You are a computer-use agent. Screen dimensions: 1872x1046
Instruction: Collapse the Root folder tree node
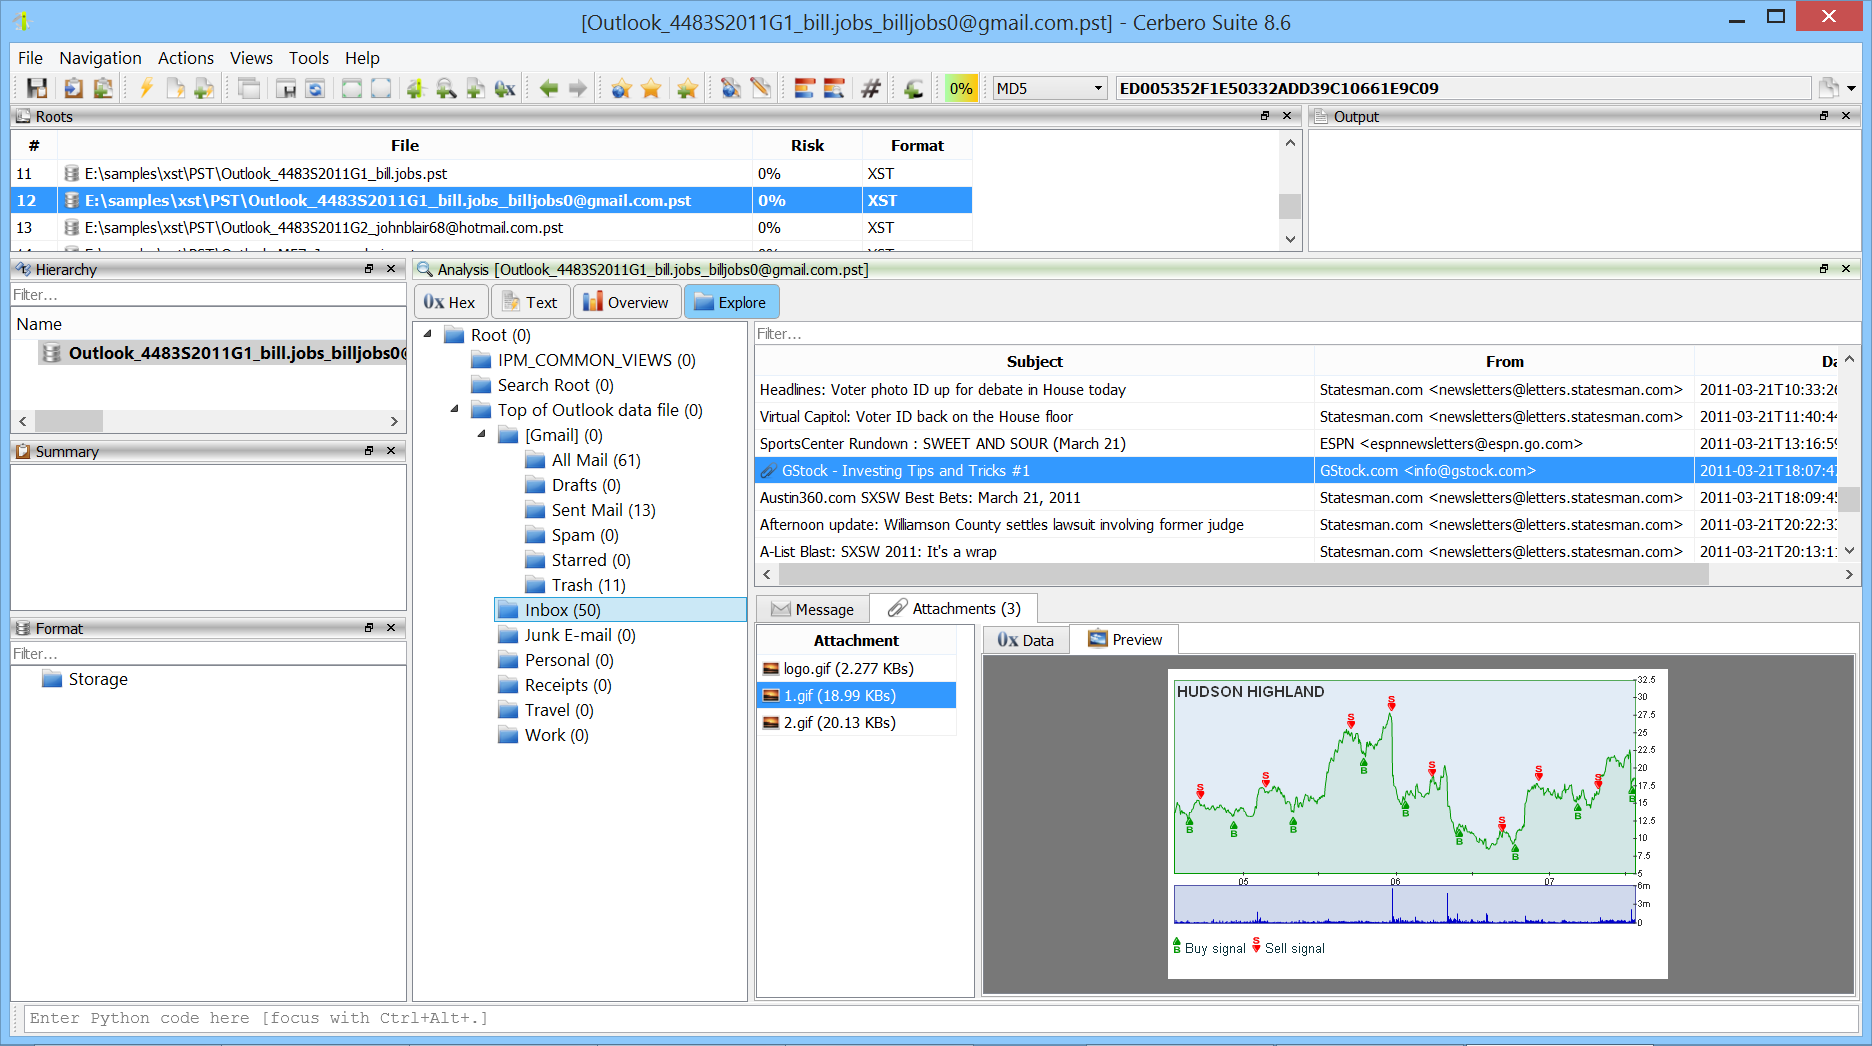point(428,335)
